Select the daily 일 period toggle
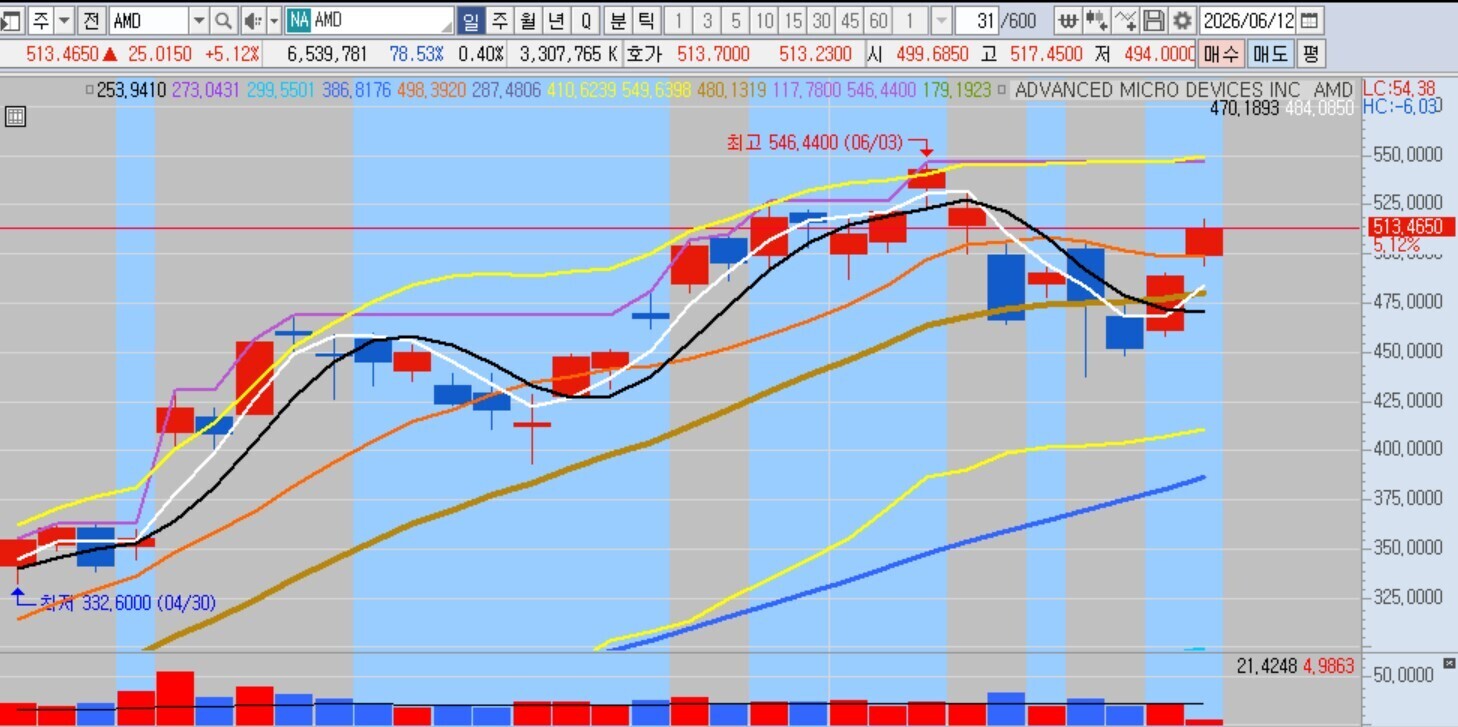1458x727 pixels. coord(471,20)
